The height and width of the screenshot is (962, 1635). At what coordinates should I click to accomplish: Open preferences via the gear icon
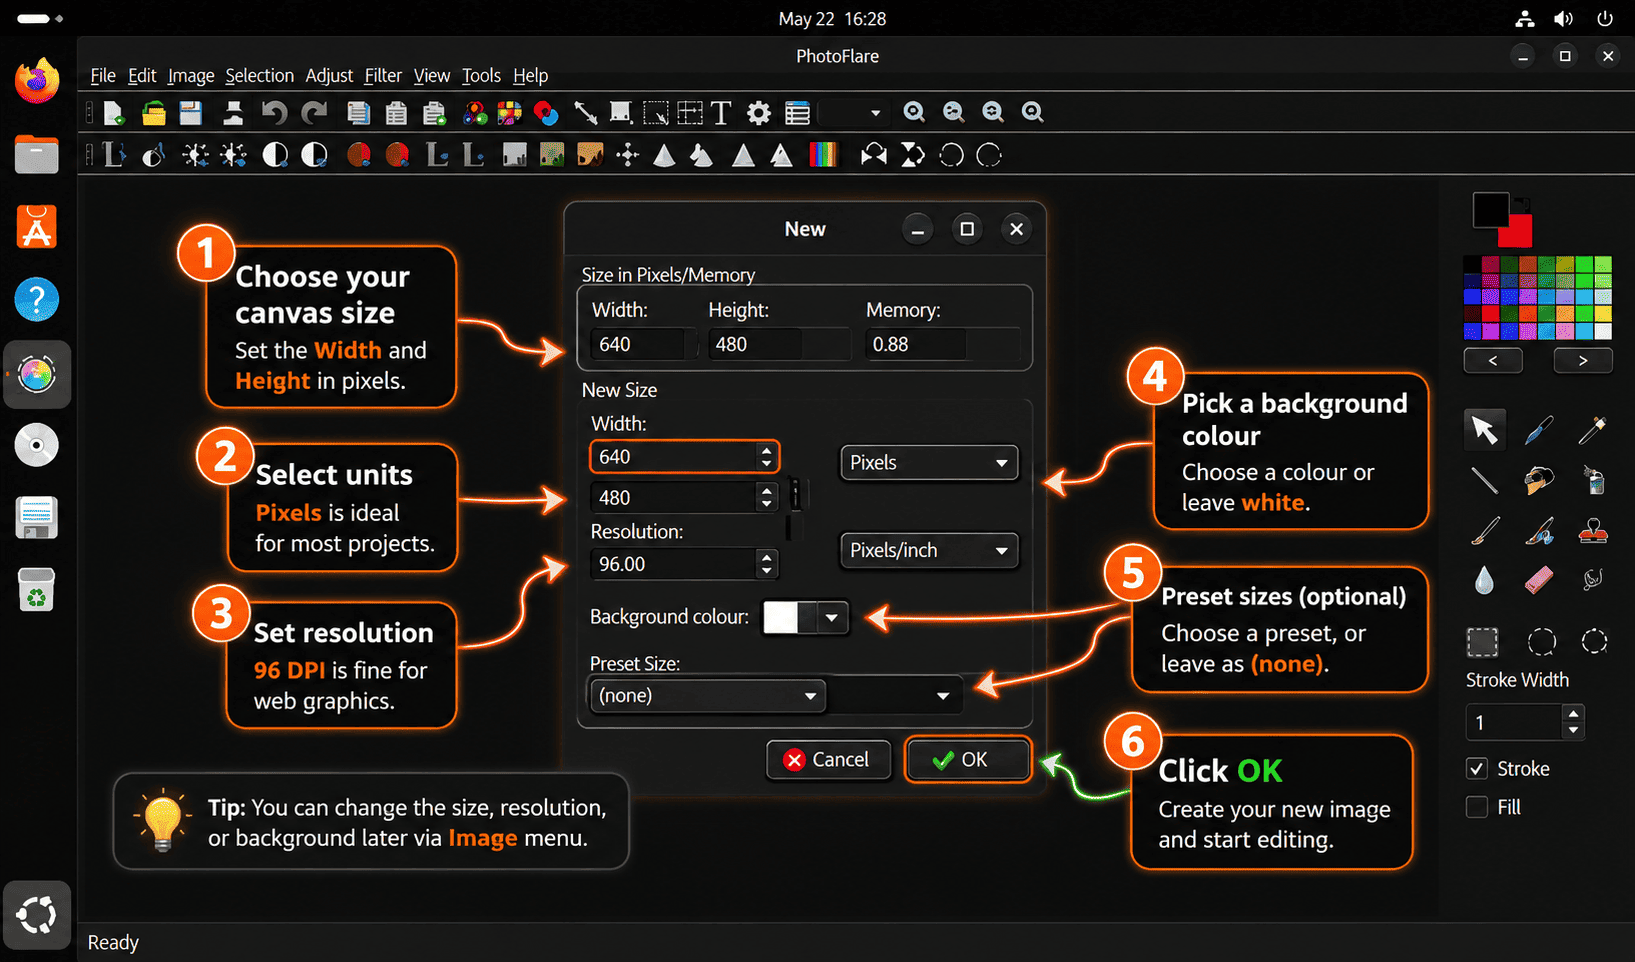click(759, 113)
